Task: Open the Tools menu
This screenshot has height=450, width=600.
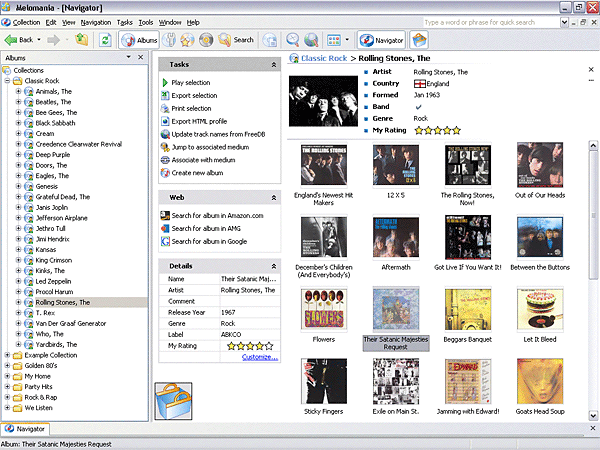Action: [146, 23]
